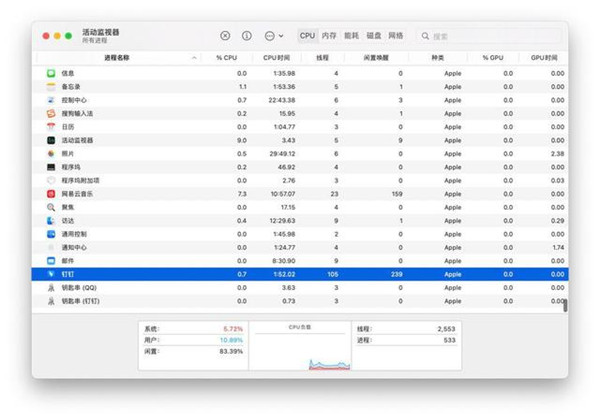Viewport: 600px width, 420px height.
Task: Switch to the 内存 (Memory) tab
Action: (330, 35)
